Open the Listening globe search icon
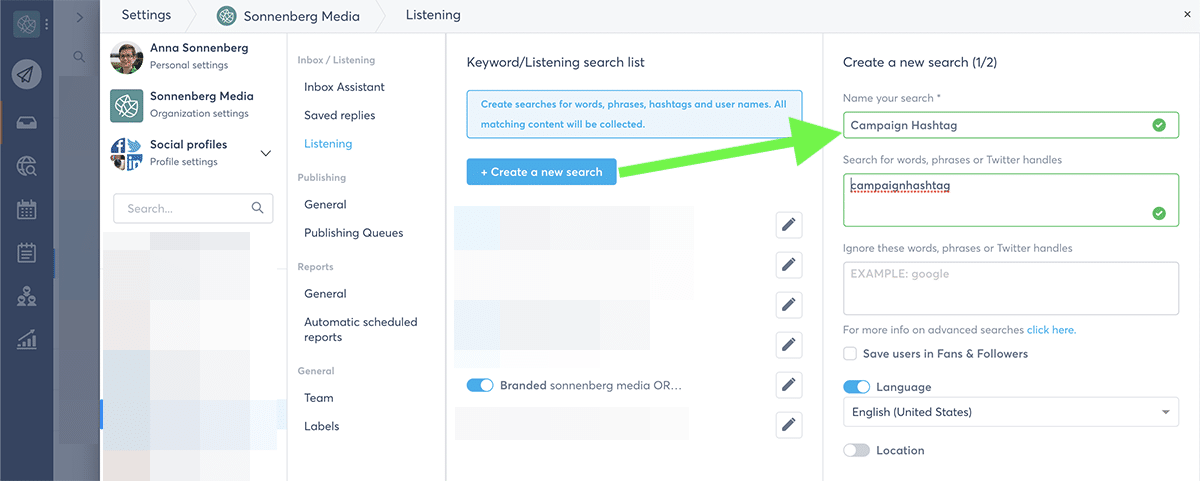Screen dimensions: 1200x481 pyautogui.click(x=27, y=167)
